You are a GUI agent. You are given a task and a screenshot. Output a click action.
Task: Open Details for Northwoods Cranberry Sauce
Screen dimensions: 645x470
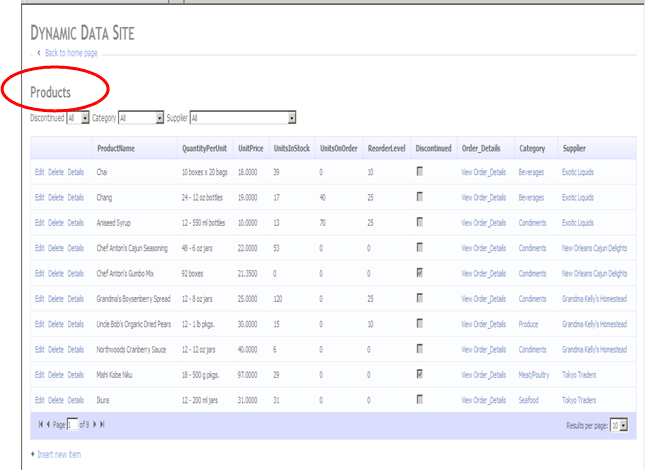click(76, 350)
